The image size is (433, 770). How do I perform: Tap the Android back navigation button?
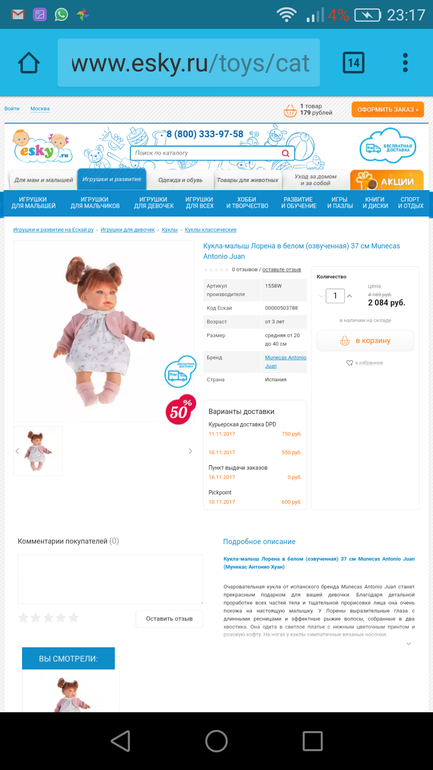(x=120, y=741)
